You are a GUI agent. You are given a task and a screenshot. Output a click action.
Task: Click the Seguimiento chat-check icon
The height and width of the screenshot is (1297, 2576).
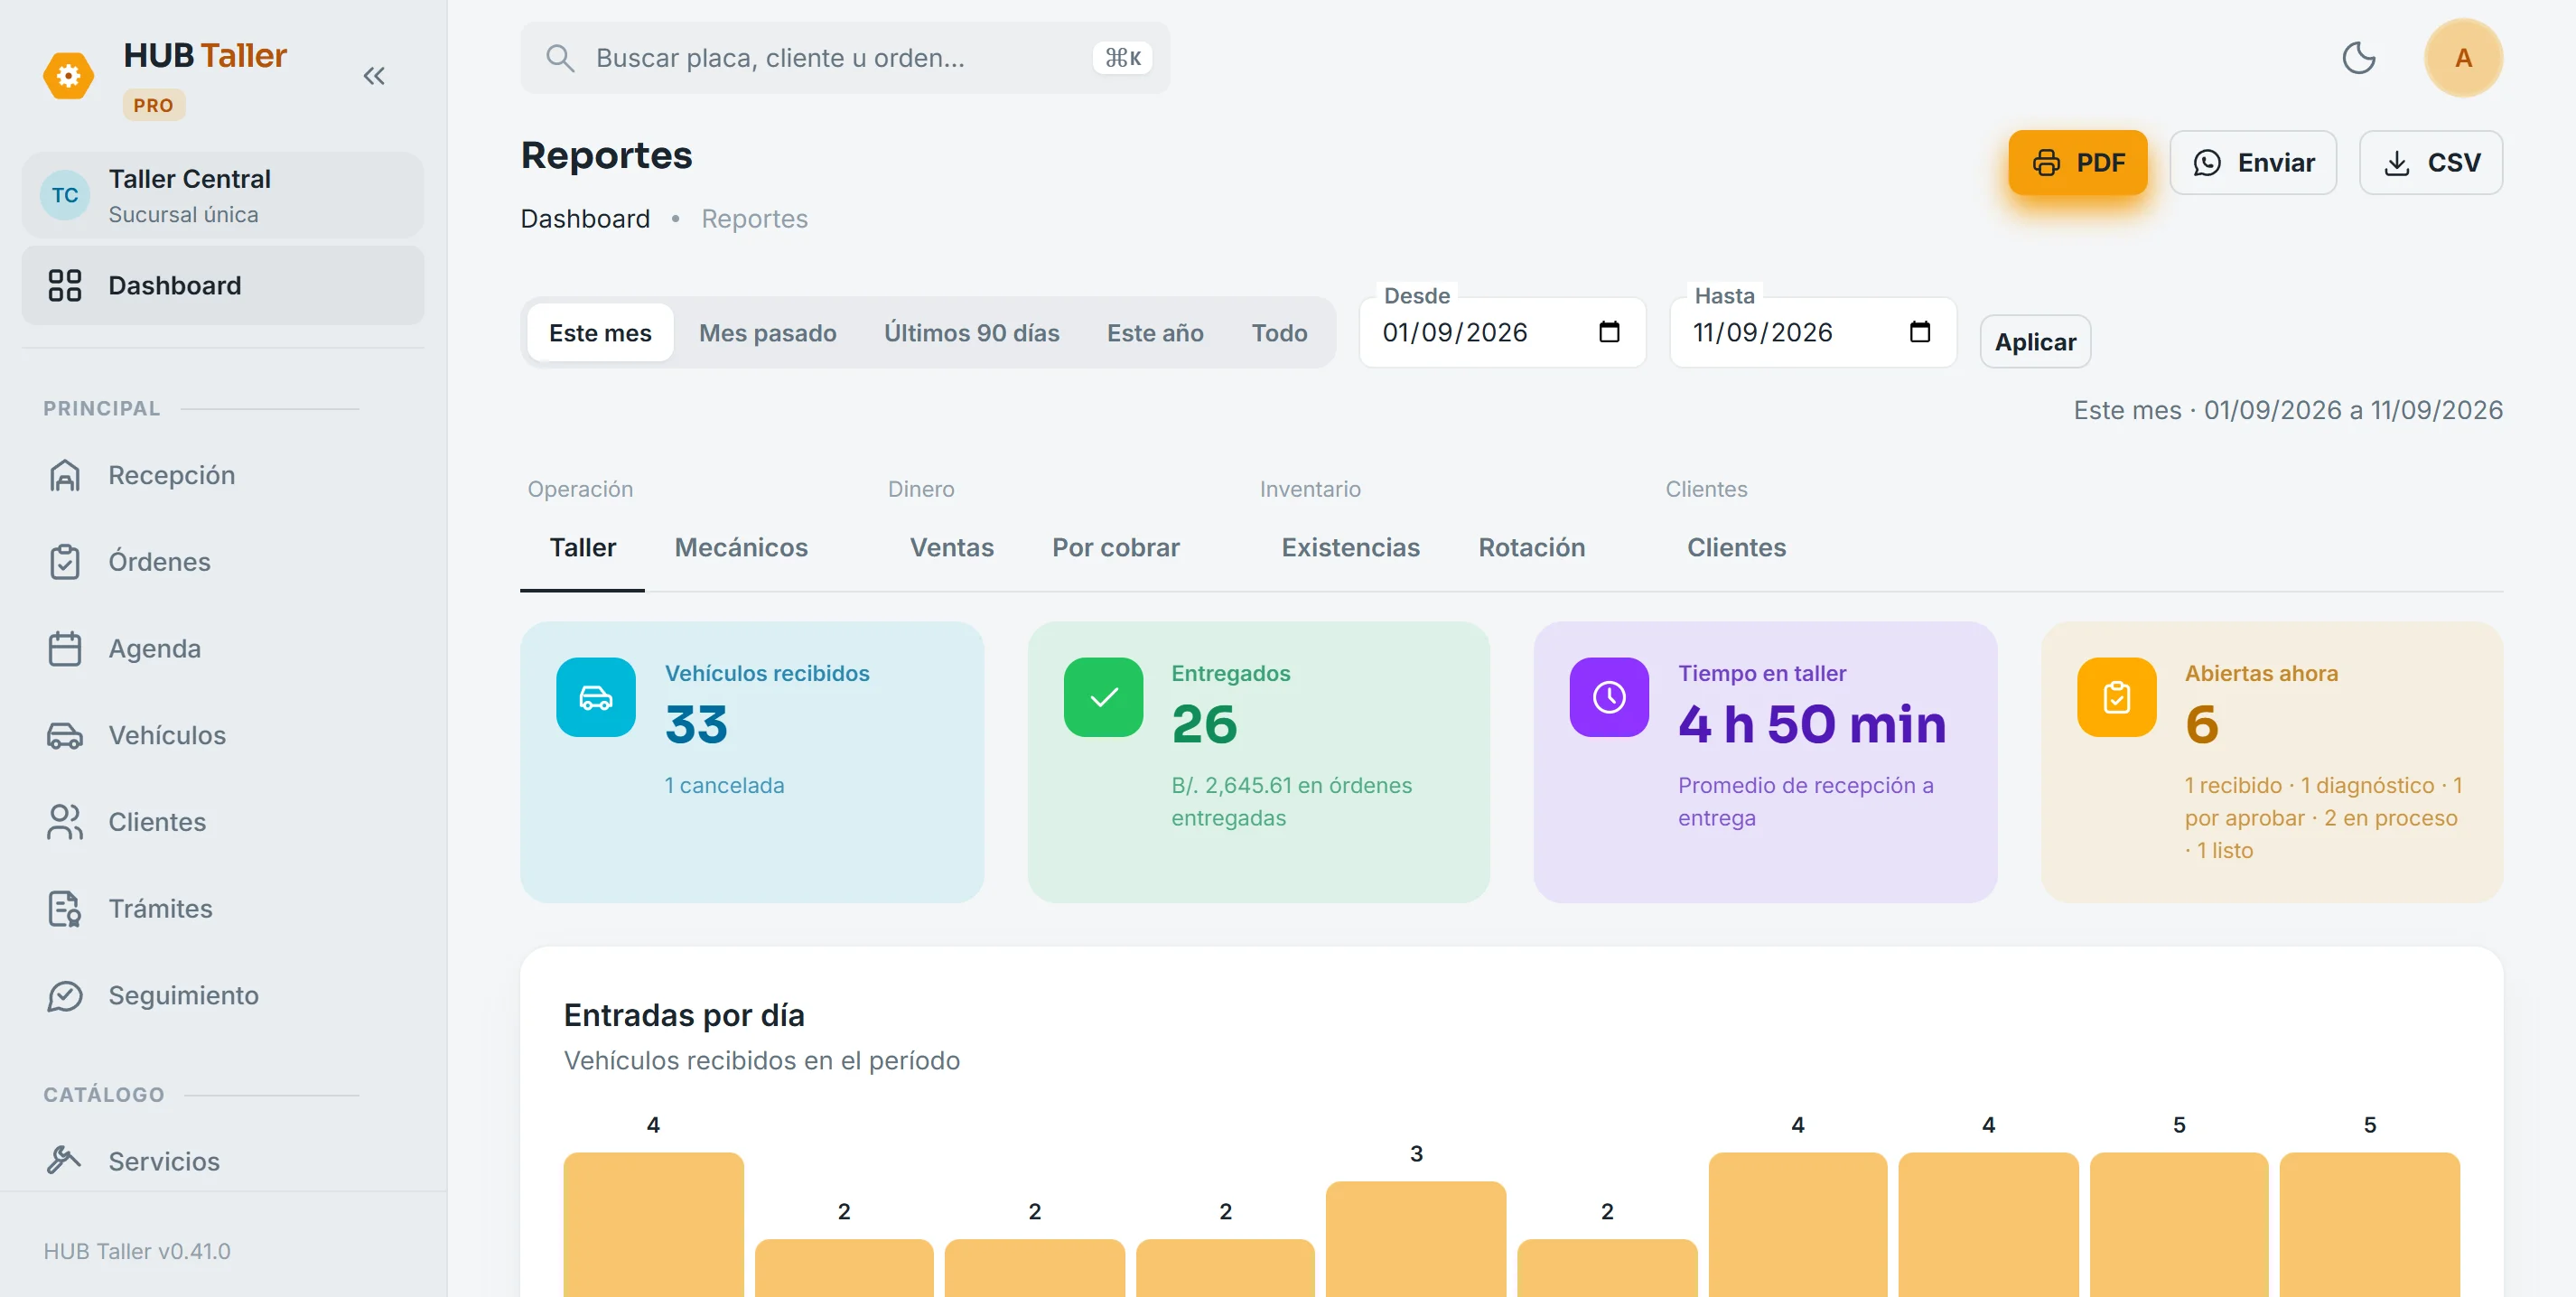65,996
